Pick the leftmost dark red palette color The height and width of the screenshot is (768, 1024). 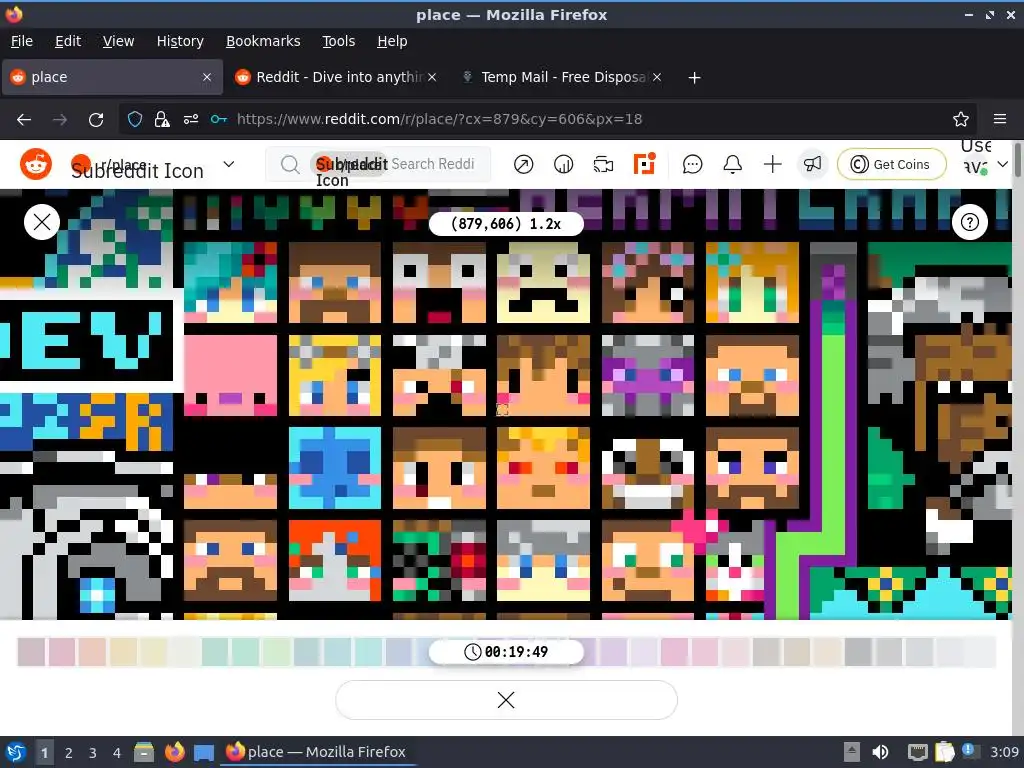coord(31,652)
